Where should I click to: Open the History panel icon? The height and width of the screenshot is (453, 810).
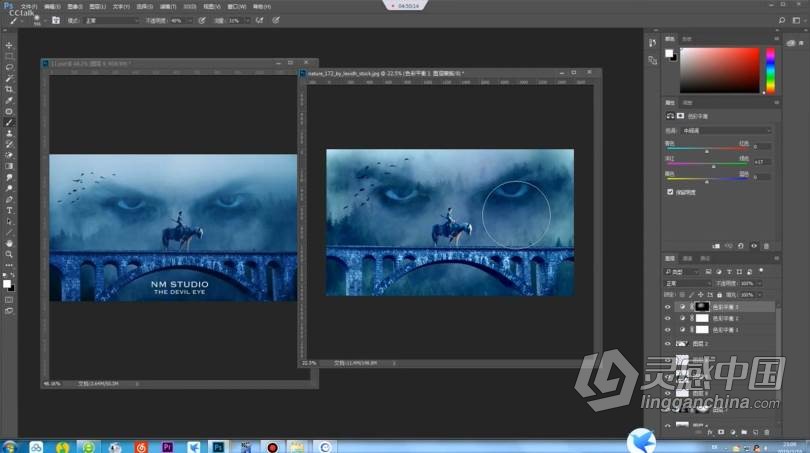[652, 43]
